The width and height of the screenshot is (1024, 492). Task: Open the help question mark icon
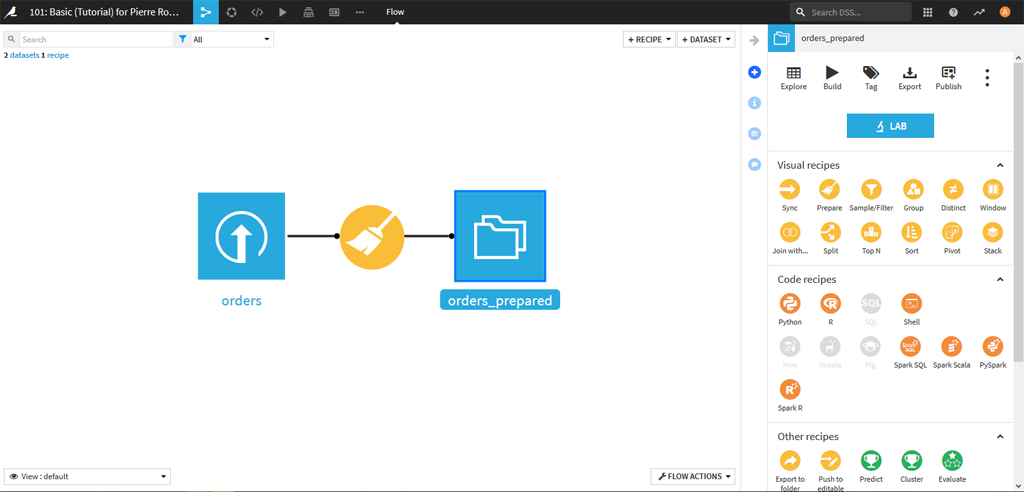pos(953,12)
